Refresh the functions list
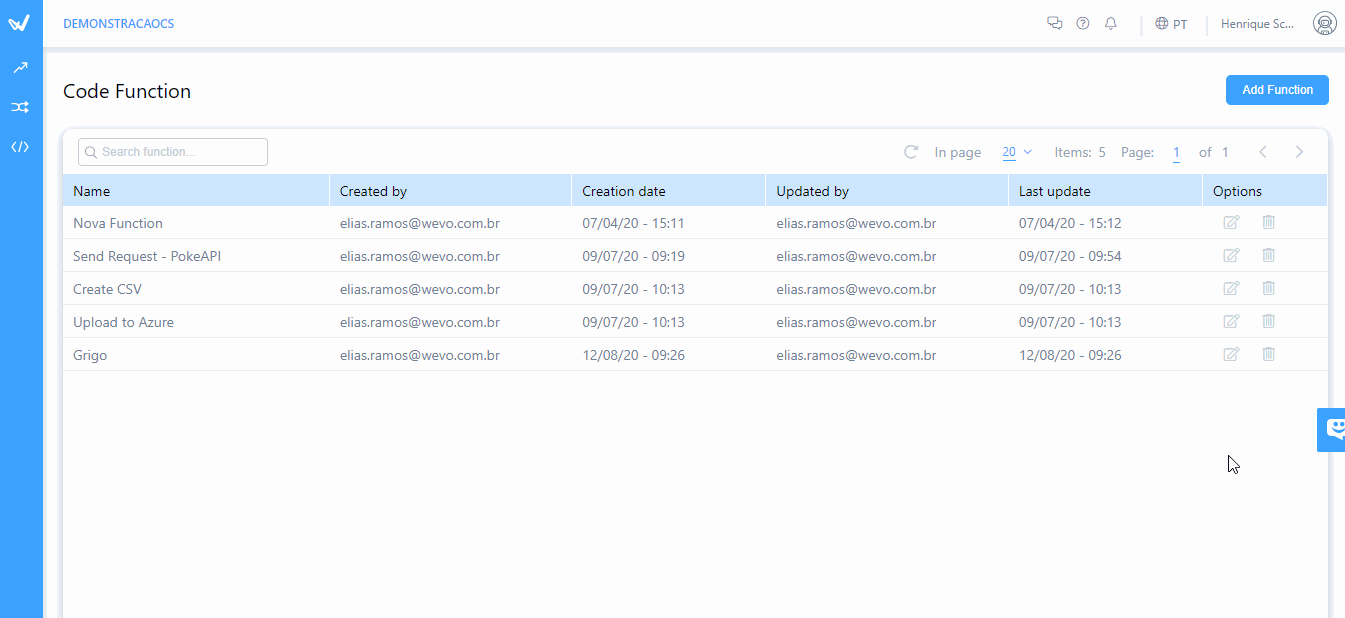Image resolution: width=1345 pixels, height=618 pixels. (x=910, y=152)
